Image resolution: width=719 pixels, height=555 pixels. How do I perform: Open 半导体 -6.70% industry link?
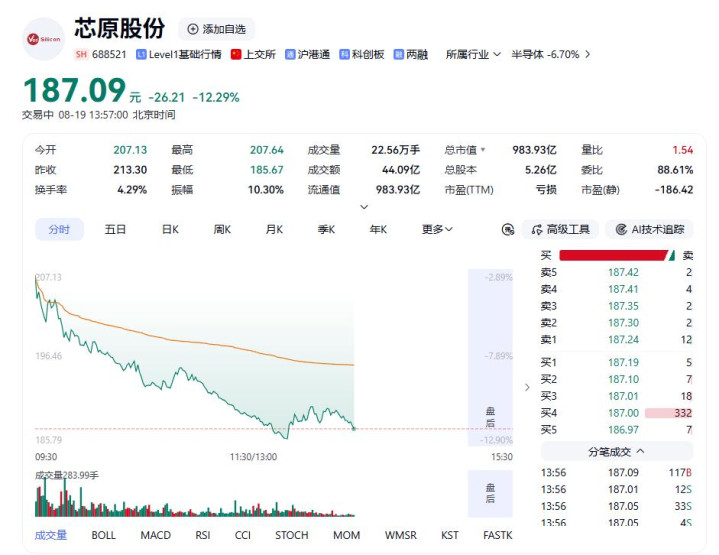551,55
